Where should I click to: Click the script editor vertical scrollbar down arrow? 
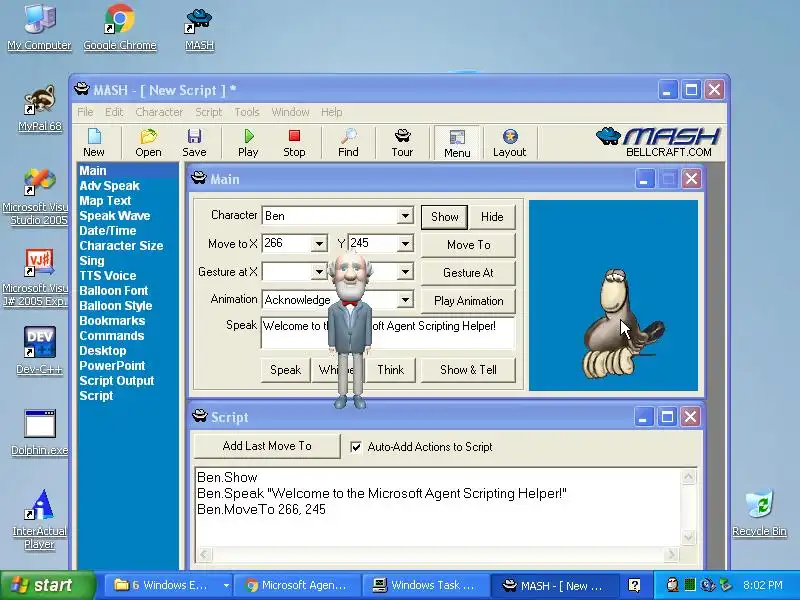pyautogui.click(x=688, y=537)
